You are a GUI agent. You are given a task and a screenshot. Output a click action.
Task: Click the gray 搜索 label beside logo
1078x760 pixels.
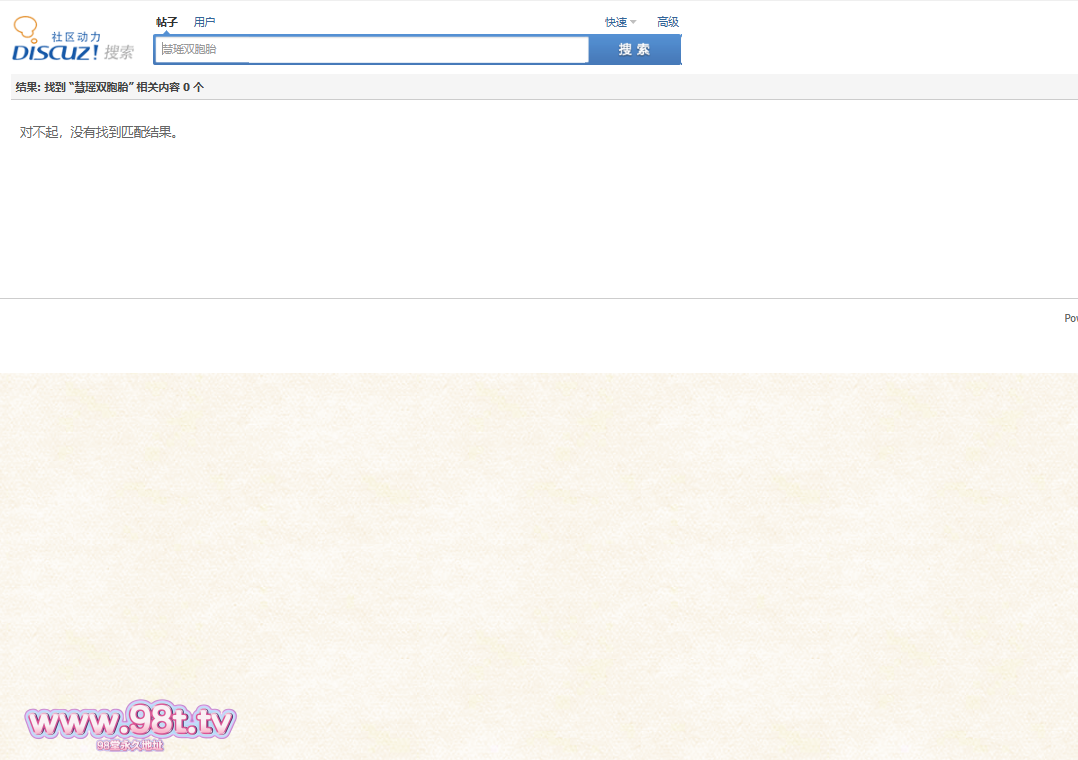point(119,53)
